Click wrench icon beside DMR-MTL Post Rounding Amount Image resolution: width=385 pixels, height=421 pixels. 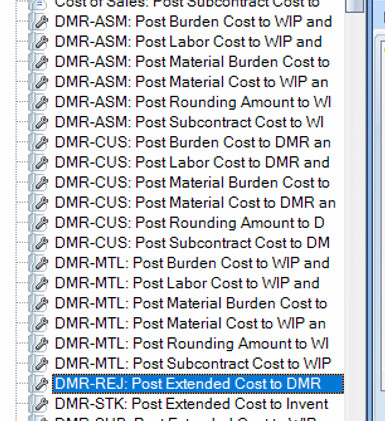pos(39,344)
